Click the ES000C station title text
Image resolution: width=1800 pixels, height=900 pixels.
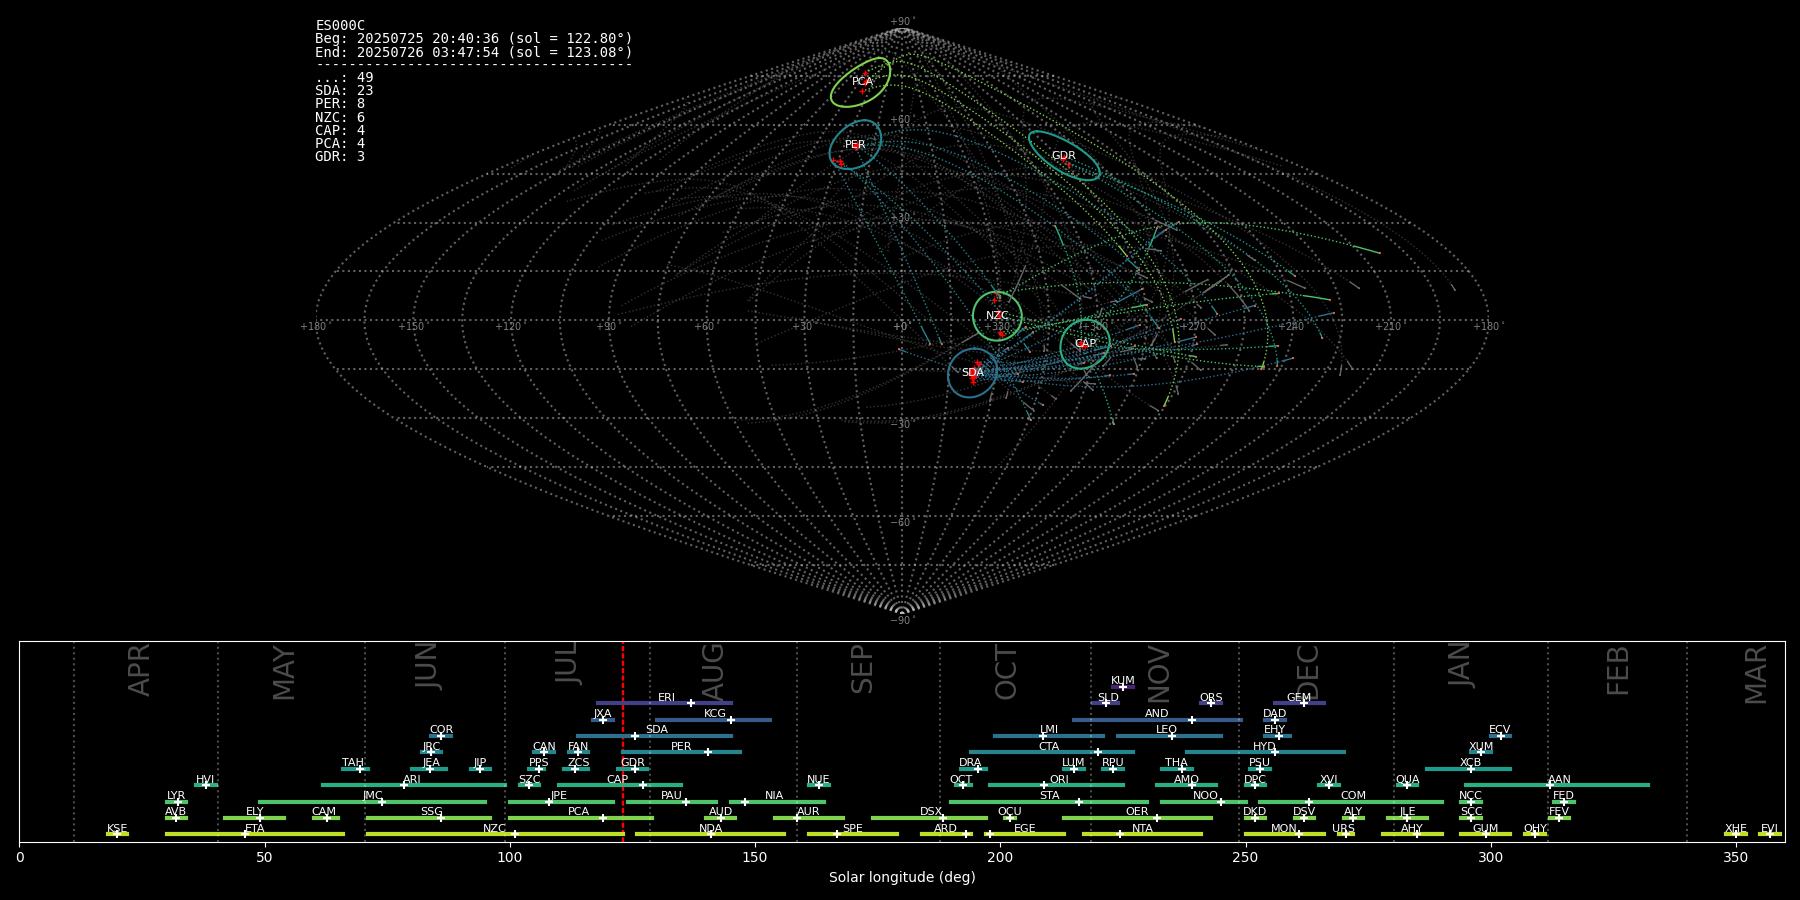(340, 26)
